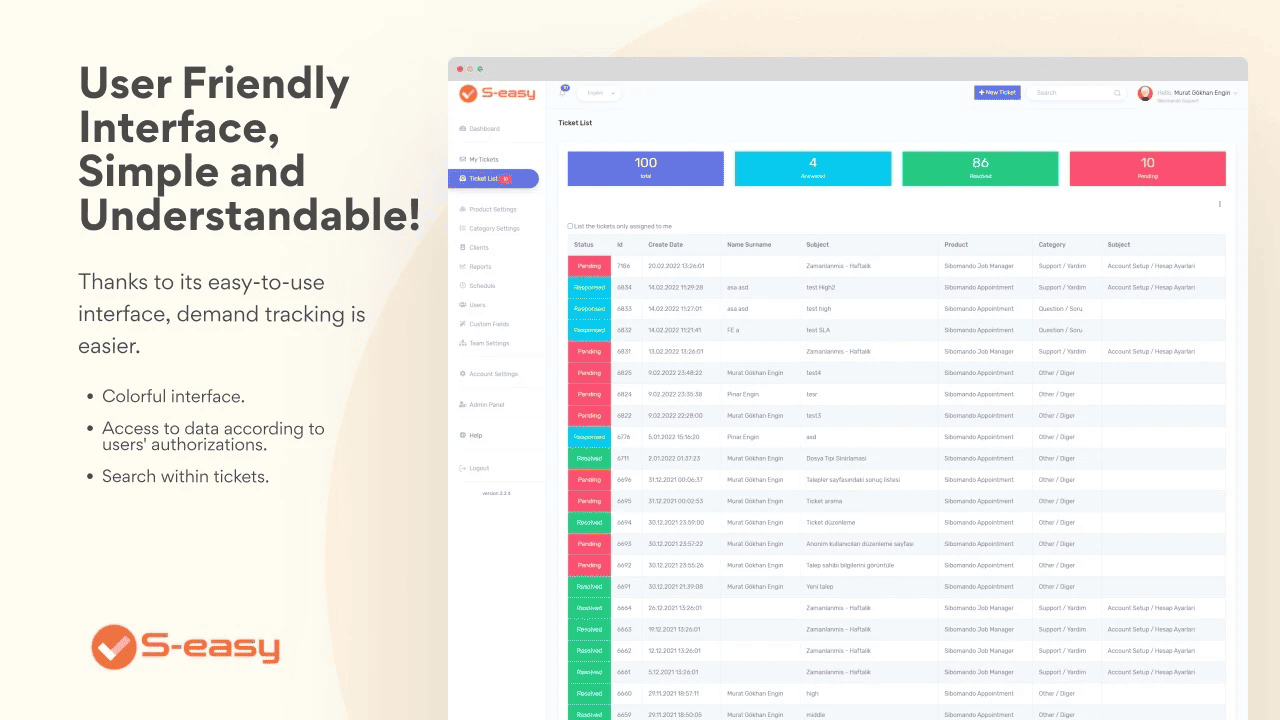Click subject 'Ticket arama'

tap(824, 501)
